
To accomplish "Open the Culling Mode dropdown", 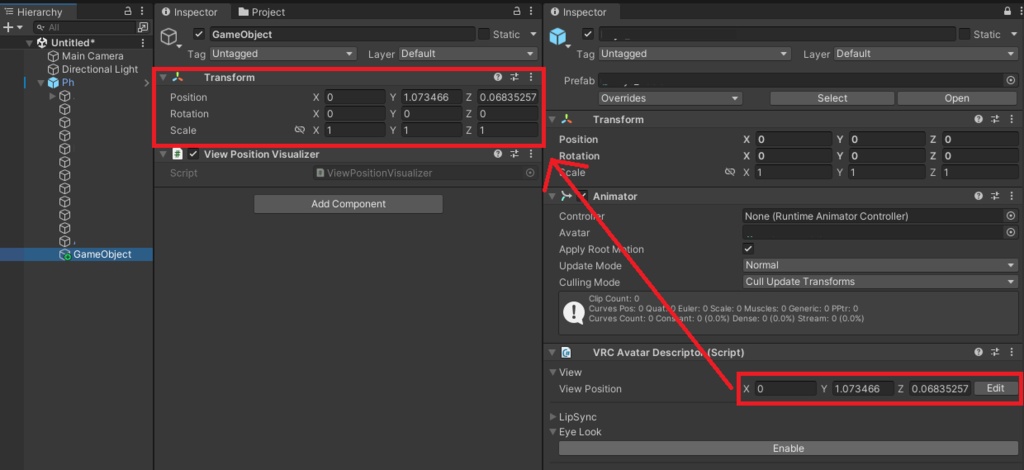I will (880, 281).
